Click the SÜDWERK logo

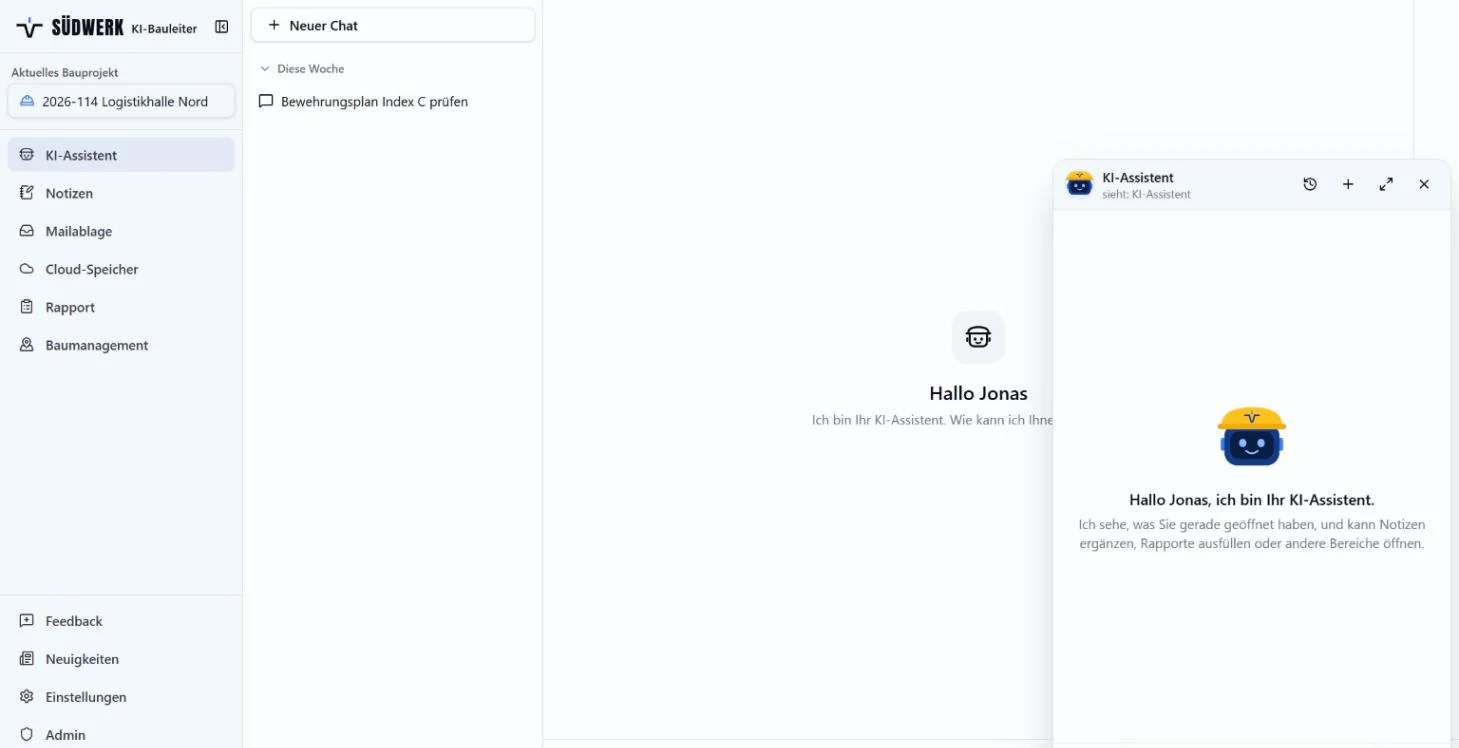[x=70, y=27]
